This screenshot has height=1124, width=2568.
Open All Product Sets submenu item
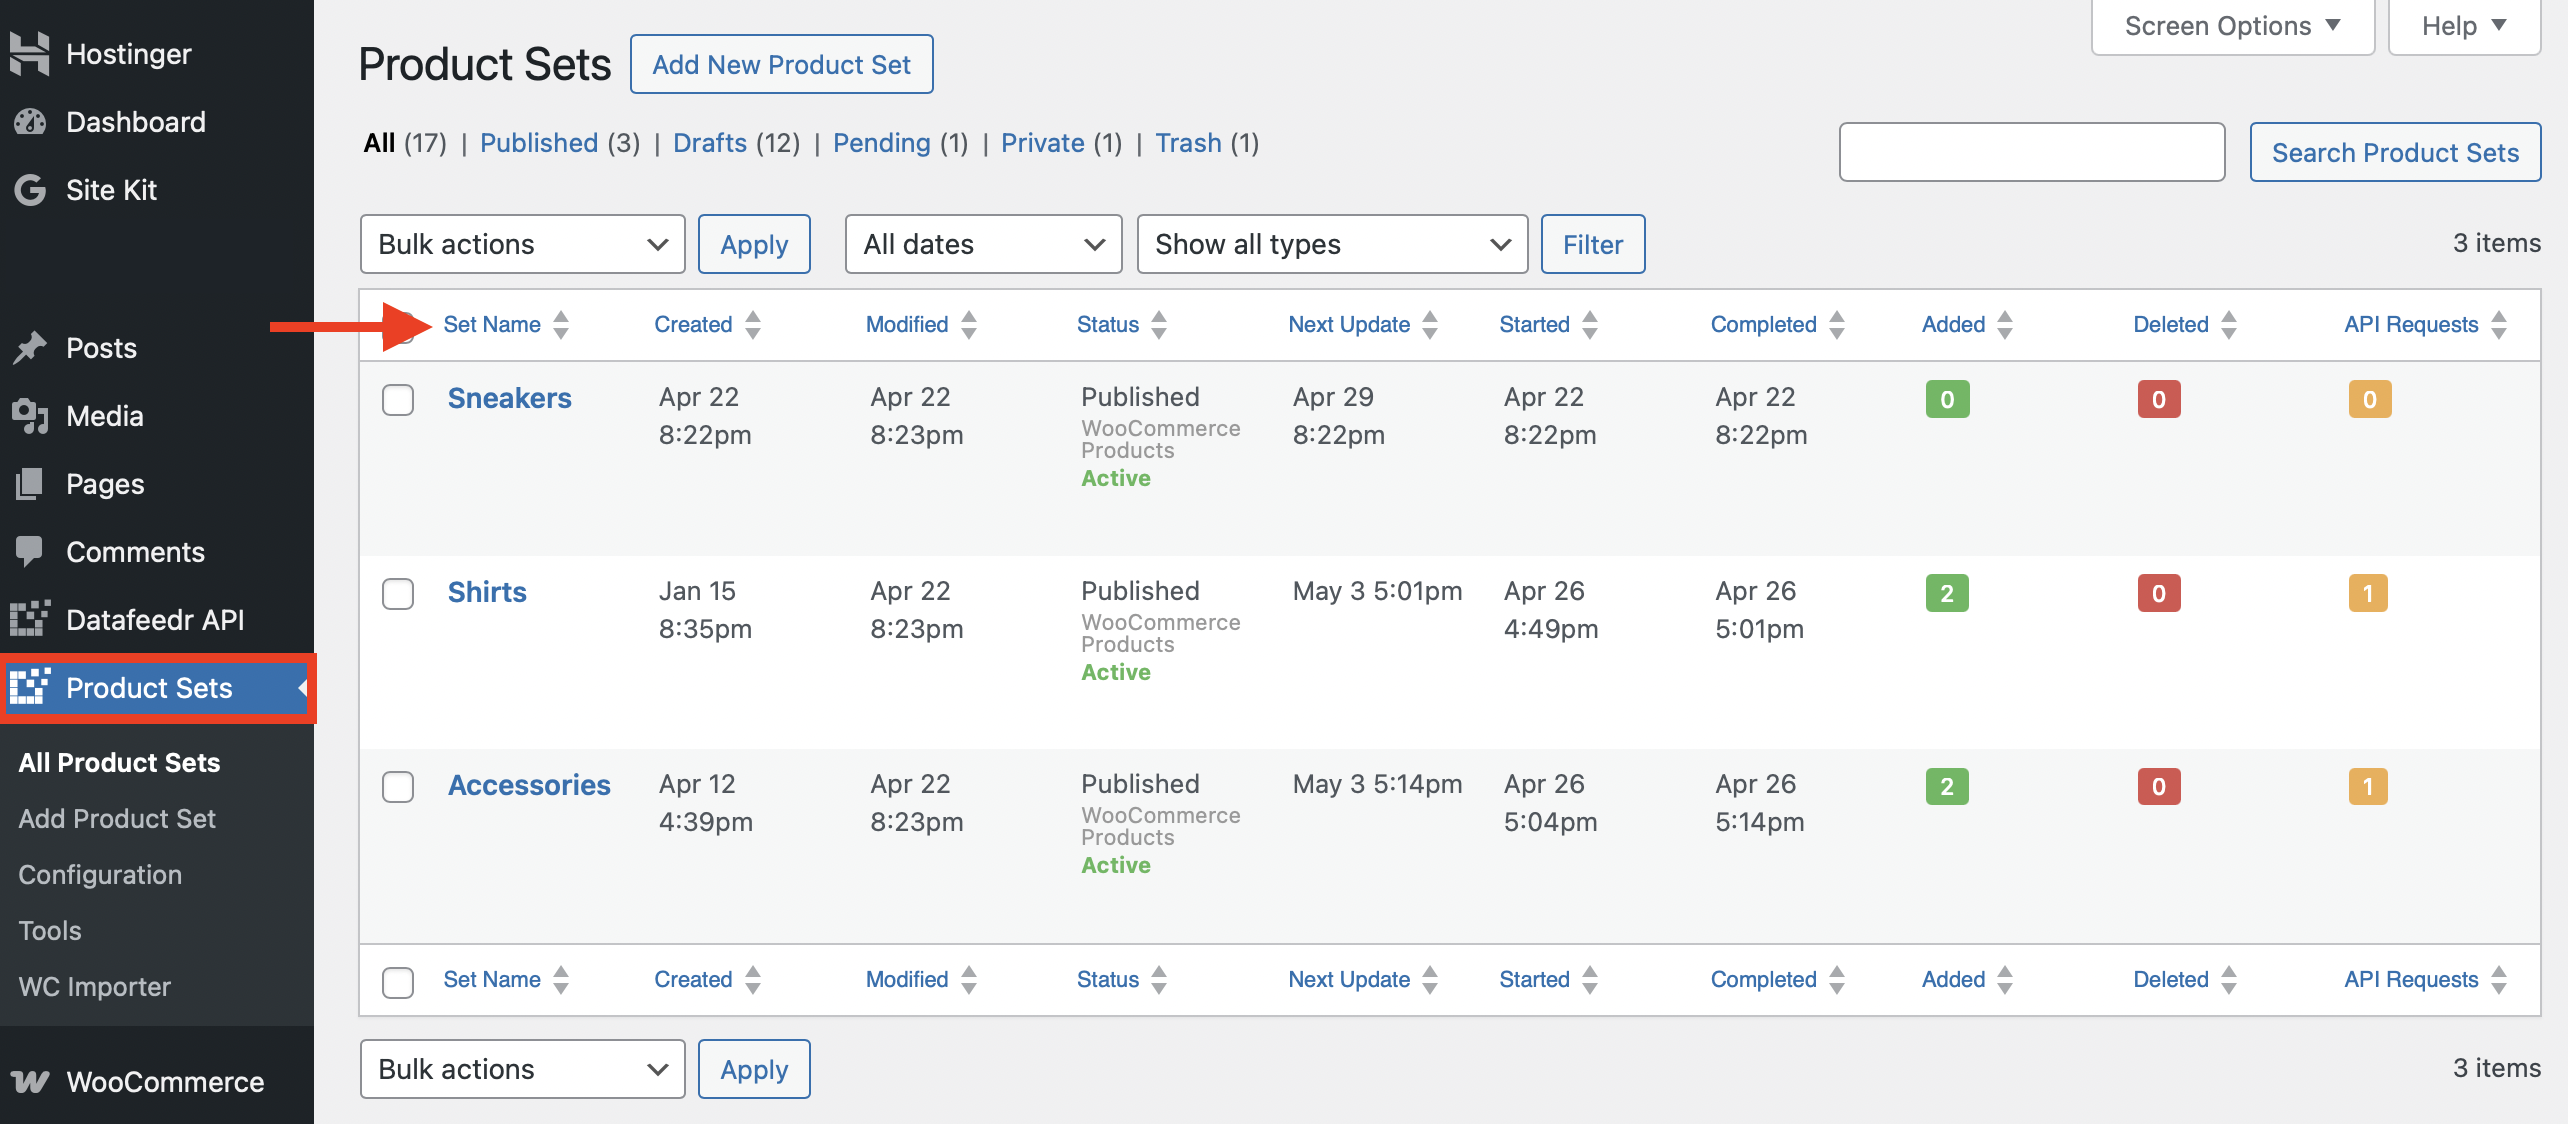[x=119, y=762]
